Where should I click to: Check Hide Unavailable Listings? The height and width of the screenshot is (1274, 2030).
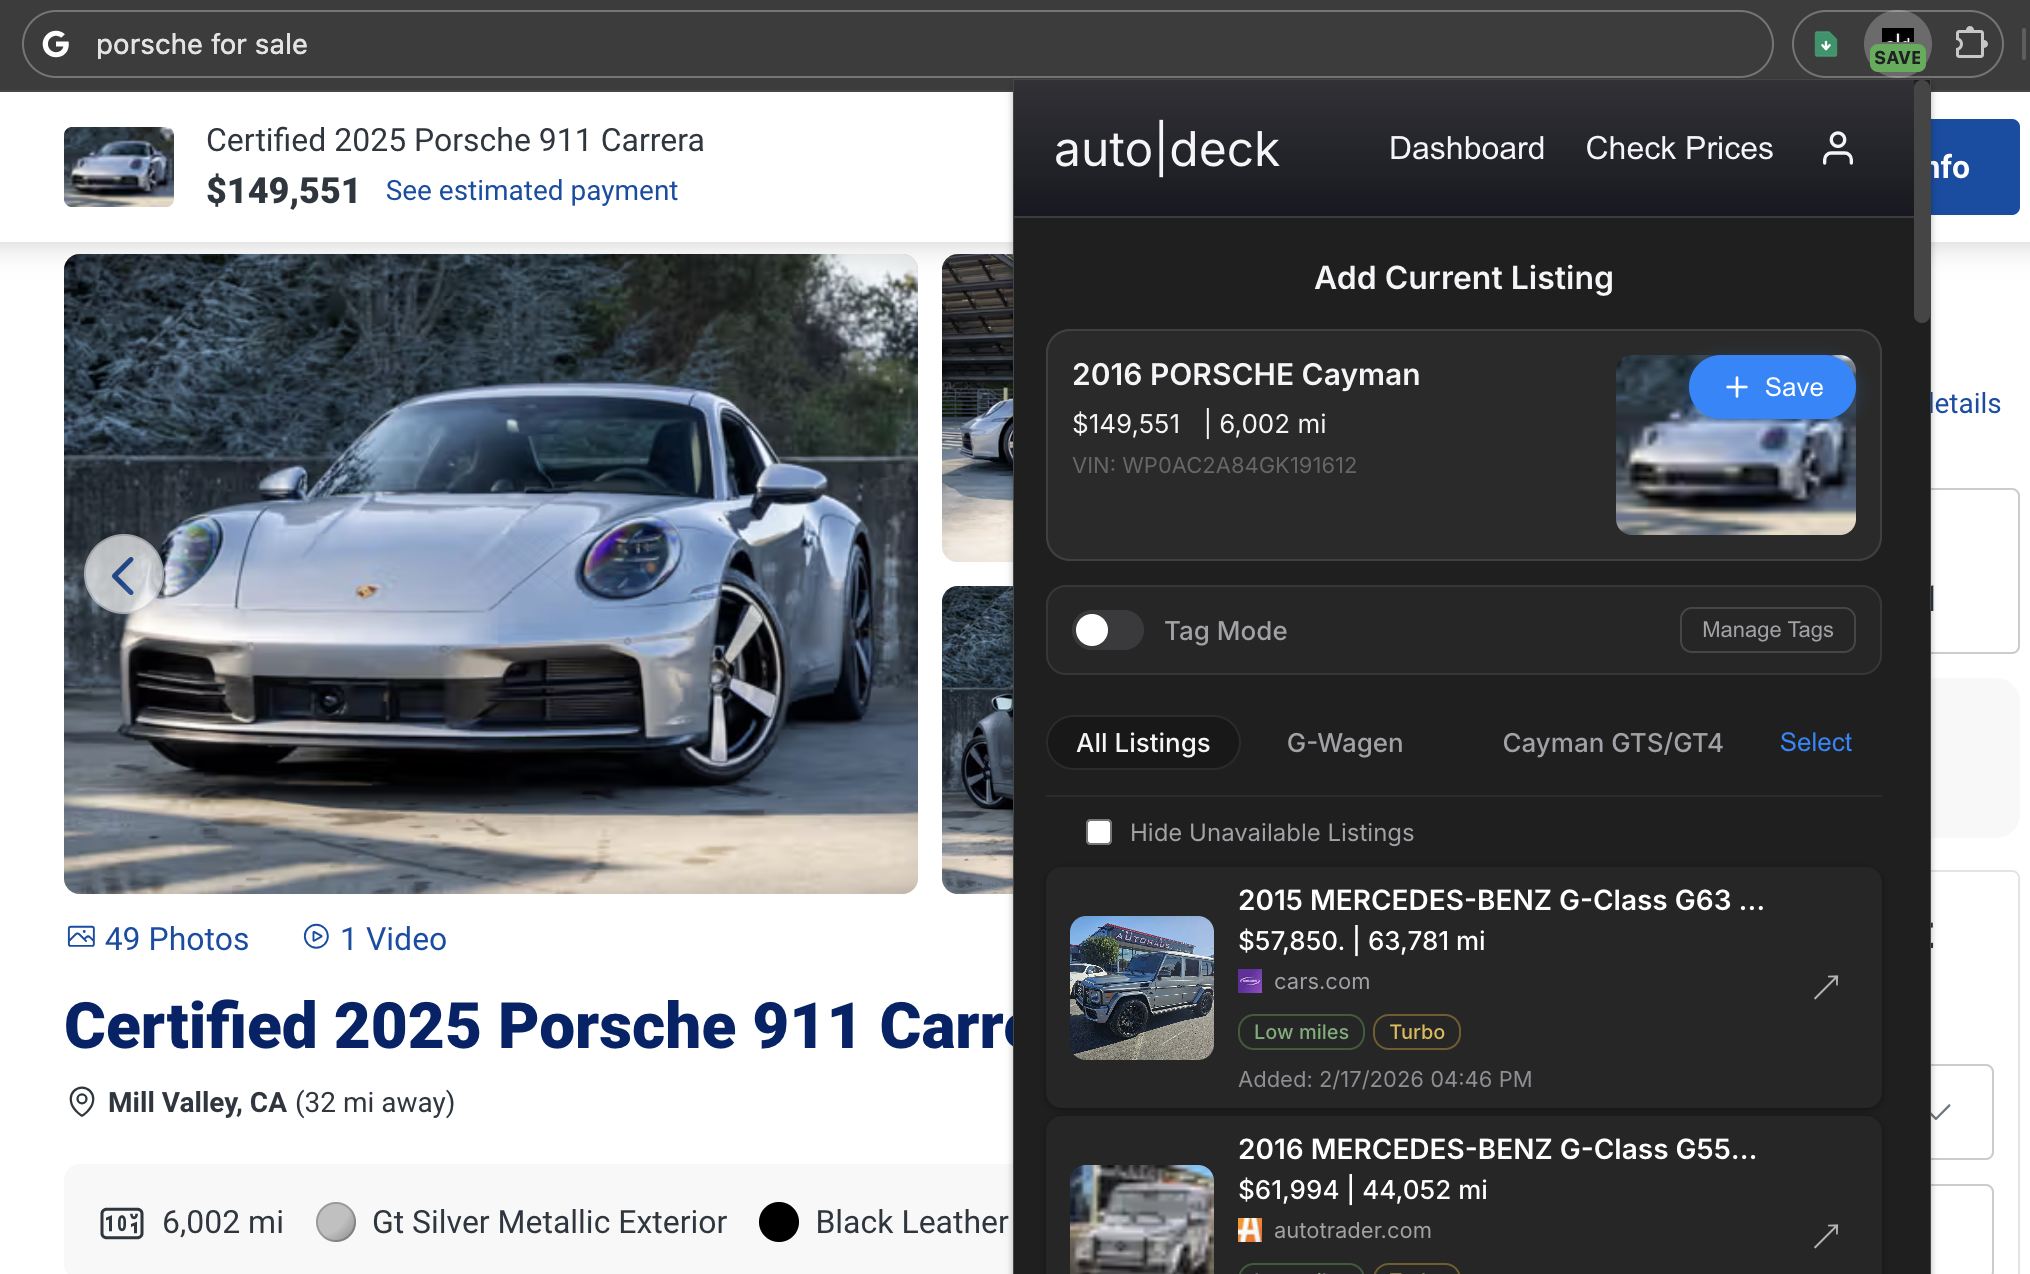tap(1099, 831)
